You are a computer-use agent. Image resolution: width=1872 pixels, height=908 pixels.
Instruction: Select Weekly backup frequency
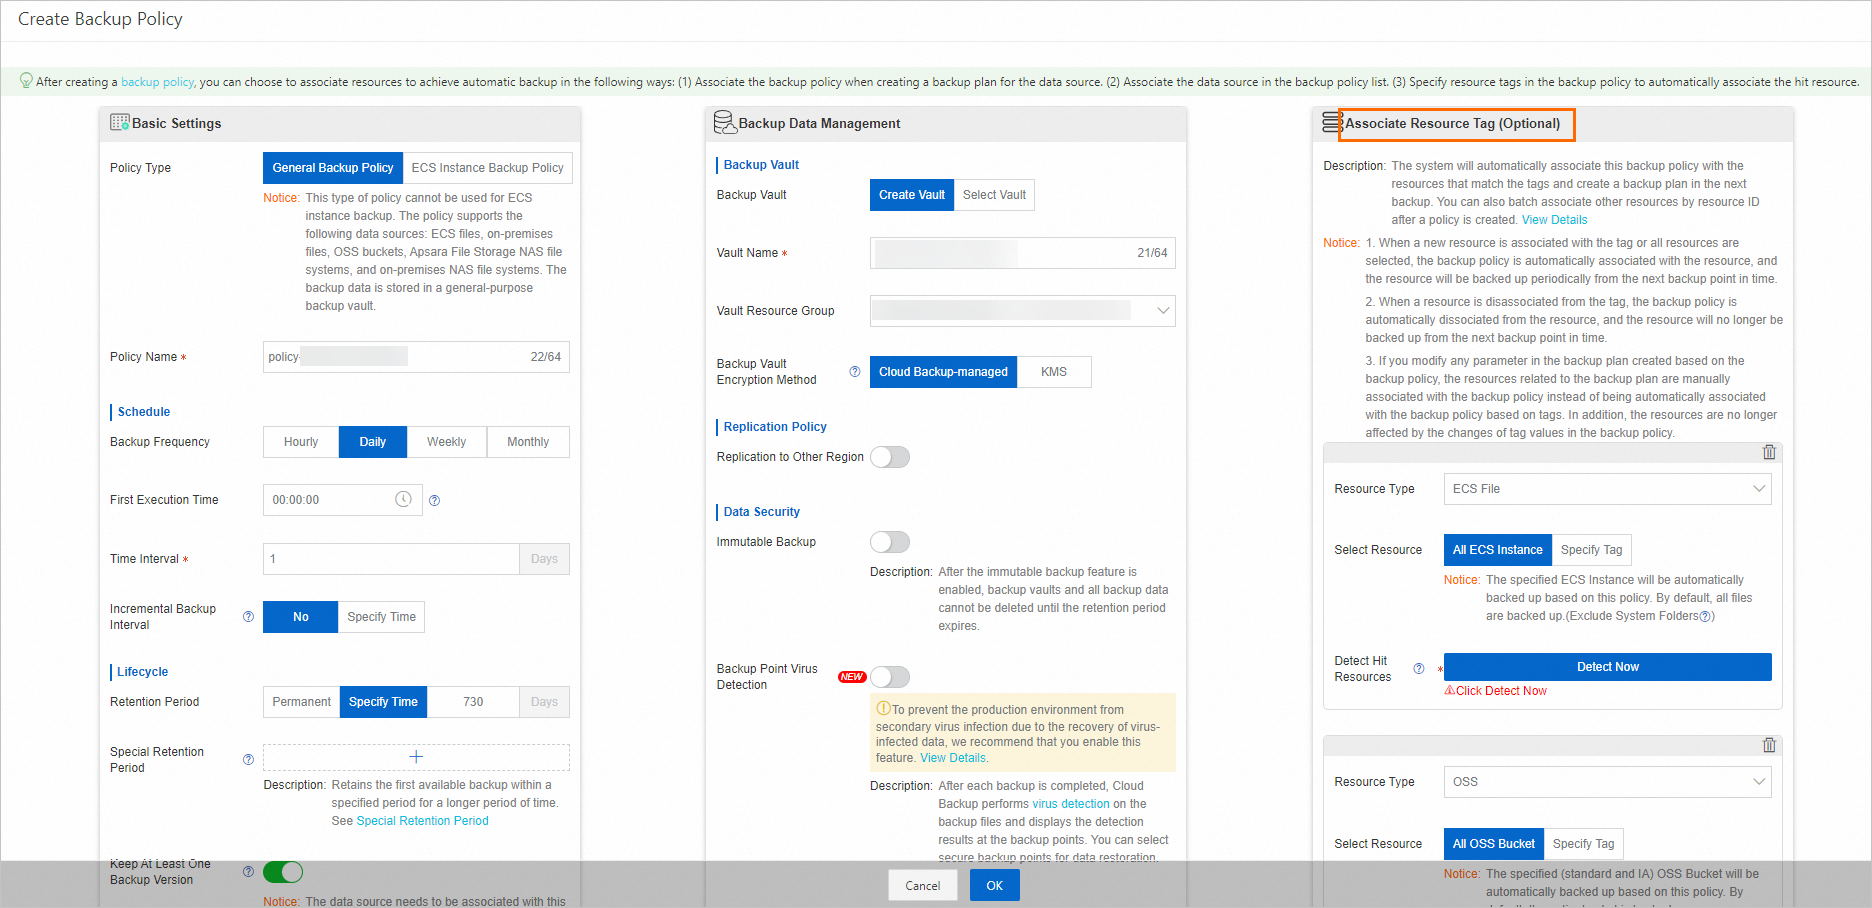[x=446, y=442]
